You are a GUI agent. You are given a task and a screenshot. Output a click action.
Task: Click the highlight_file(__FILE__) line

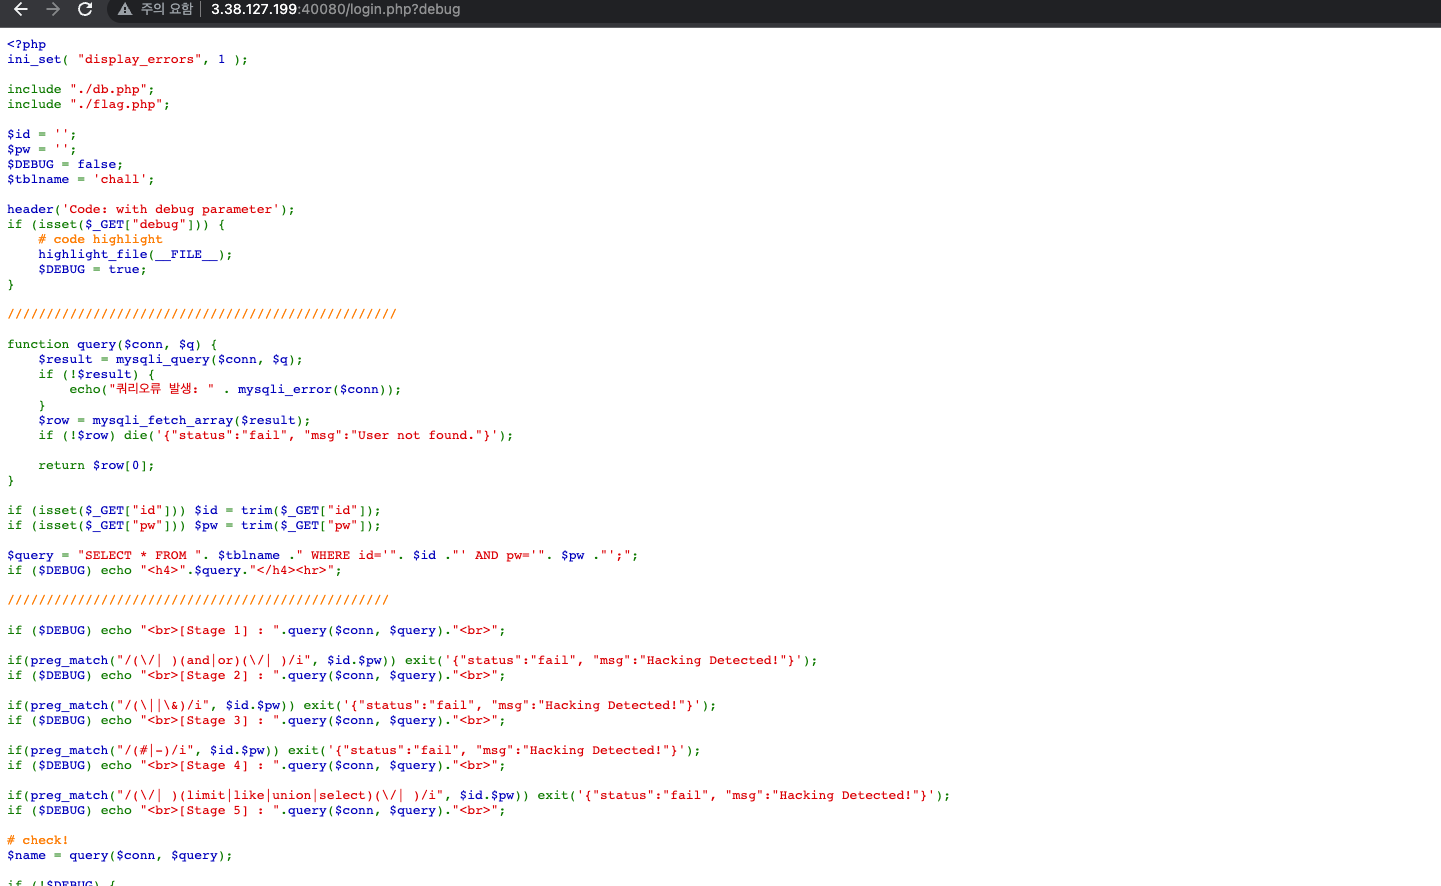[135, 254]
